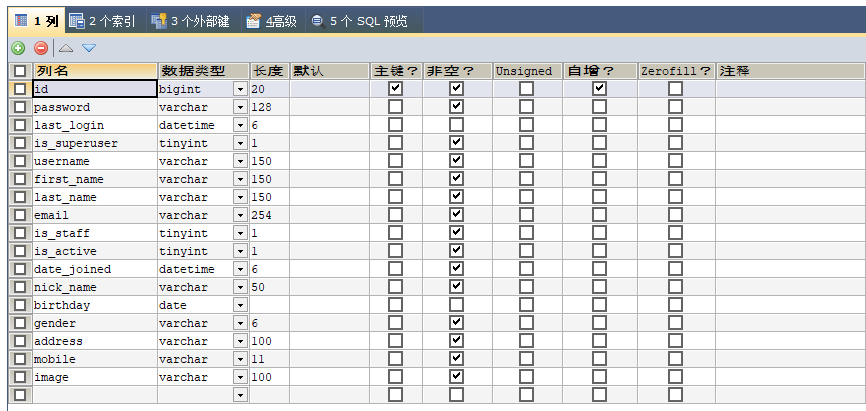This screenshot has height=411, width=866.
Task: Open data type dropdown for image
Action: tap(241, 377)
